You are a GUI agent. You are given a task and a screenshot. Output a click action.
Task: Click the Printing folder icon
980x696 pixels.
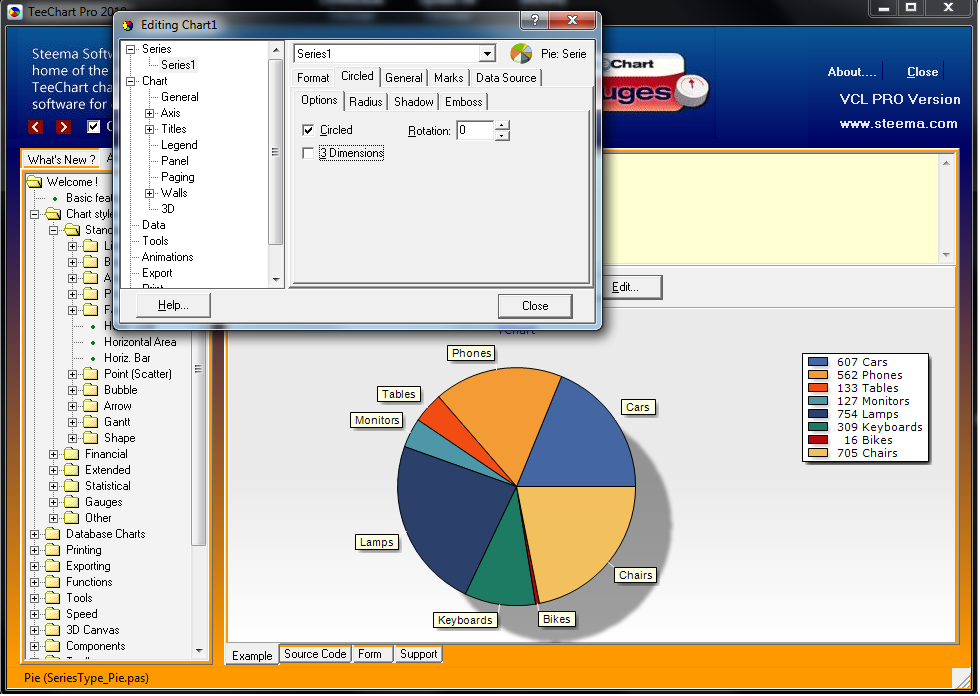pyautogui.click(x=53, y=550)
